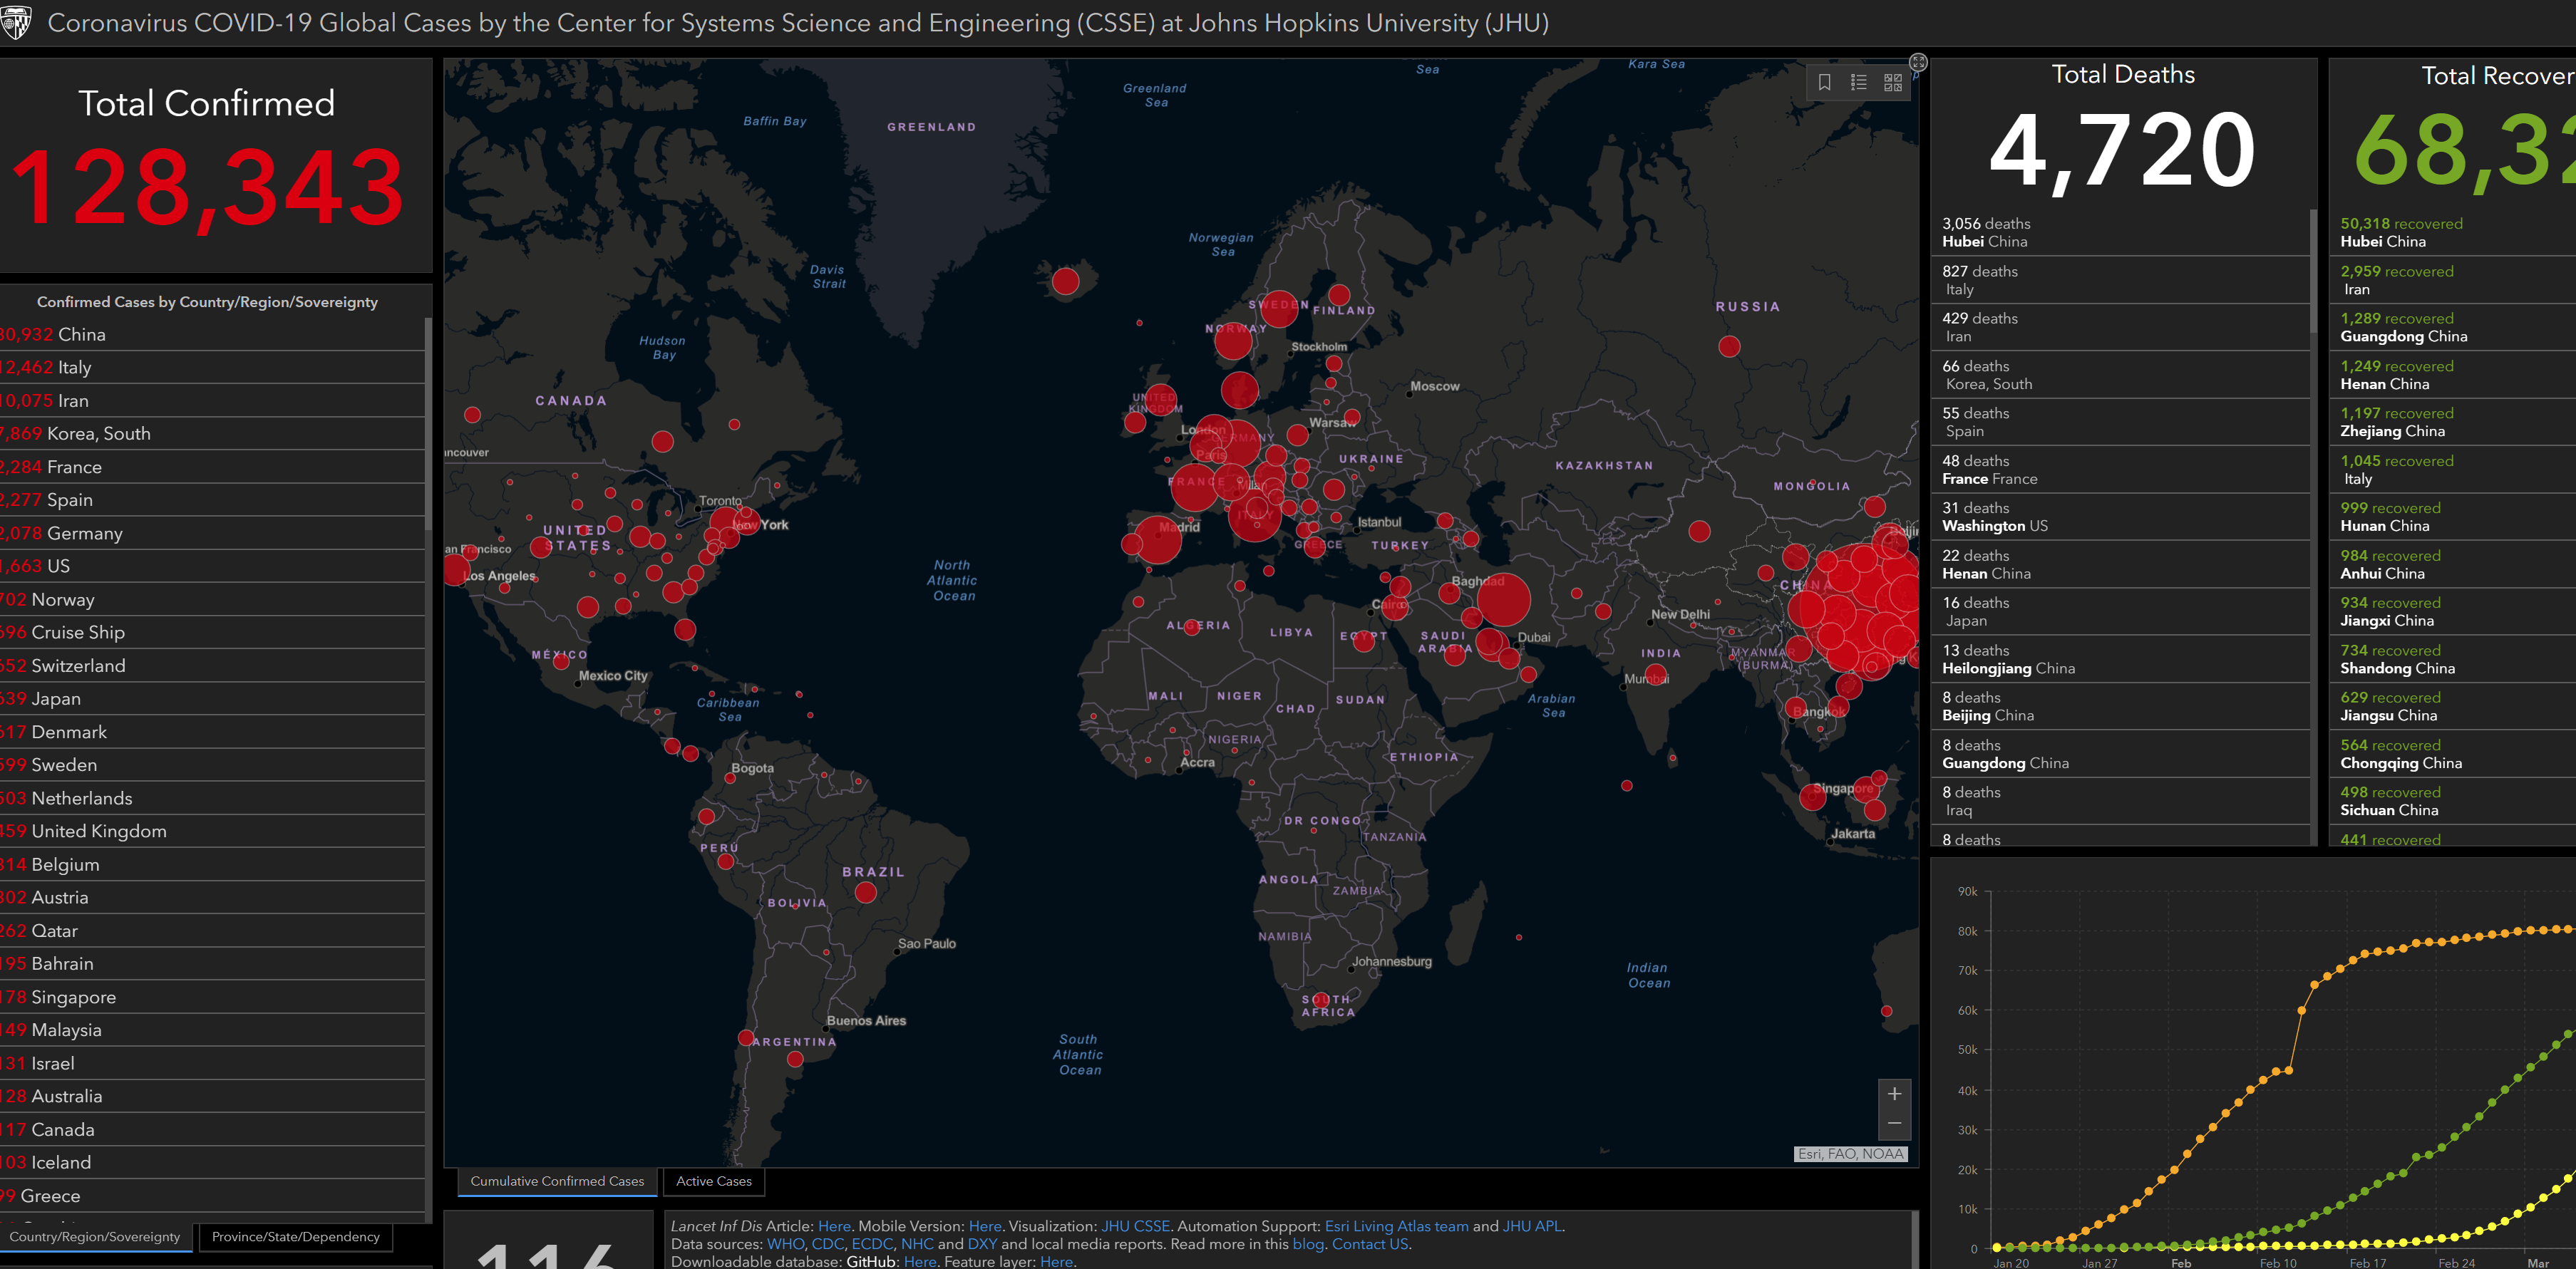The width and height of the screenshot is (2576, 1269).
Task: Open the Esri Living Atlas team link
Action: (1396, 1226)
